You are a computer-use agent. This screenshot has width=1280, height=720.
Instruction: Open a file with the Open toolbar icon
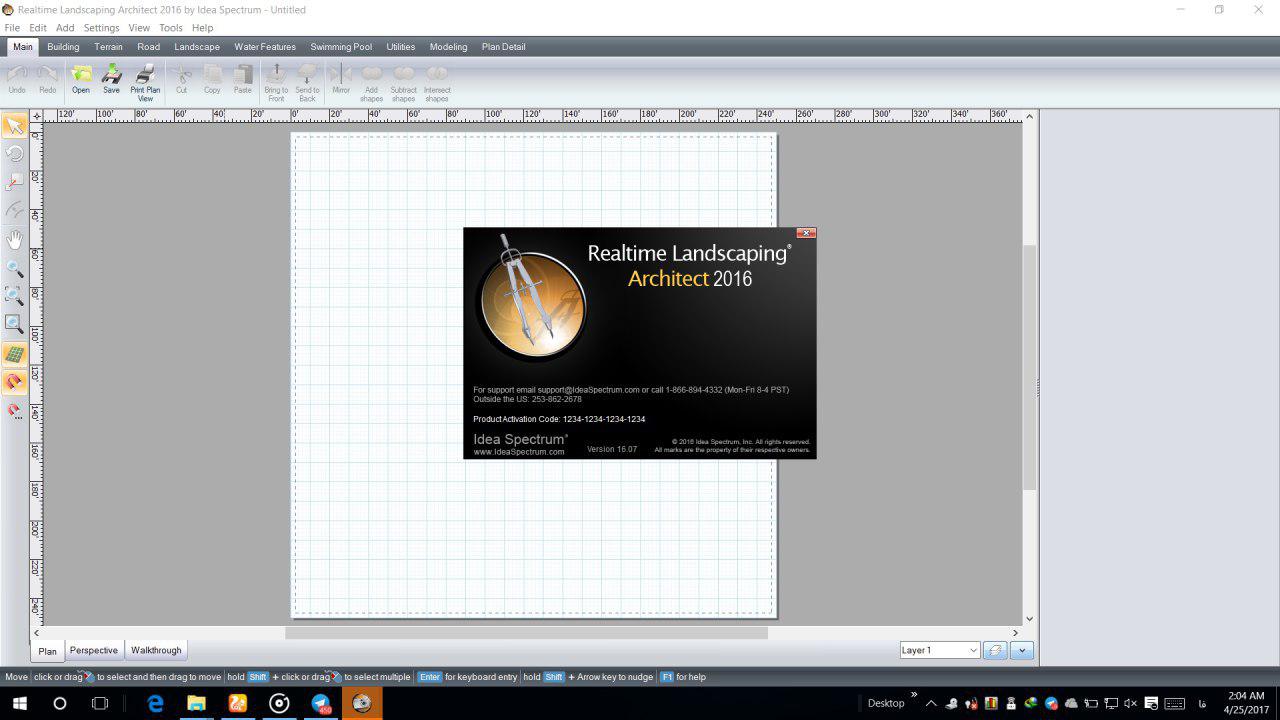click(81, 78)
